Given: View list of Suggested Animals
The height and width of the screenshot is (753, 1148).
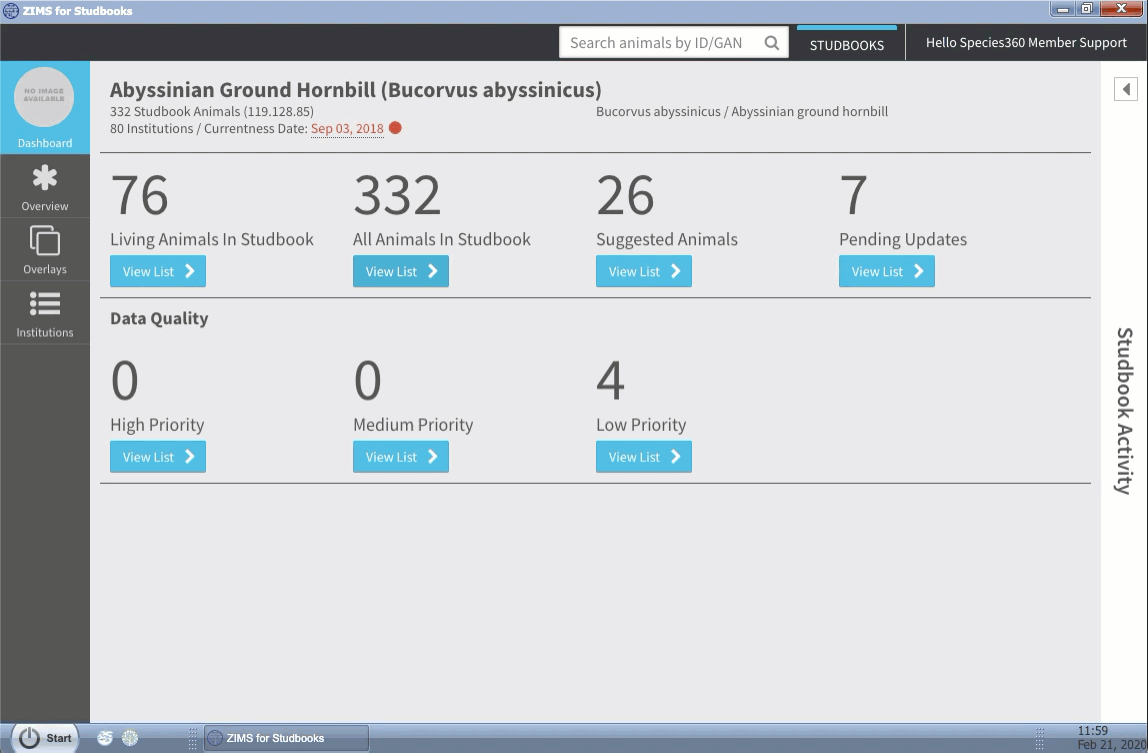Looking at the screenshot, I should 644,271.
